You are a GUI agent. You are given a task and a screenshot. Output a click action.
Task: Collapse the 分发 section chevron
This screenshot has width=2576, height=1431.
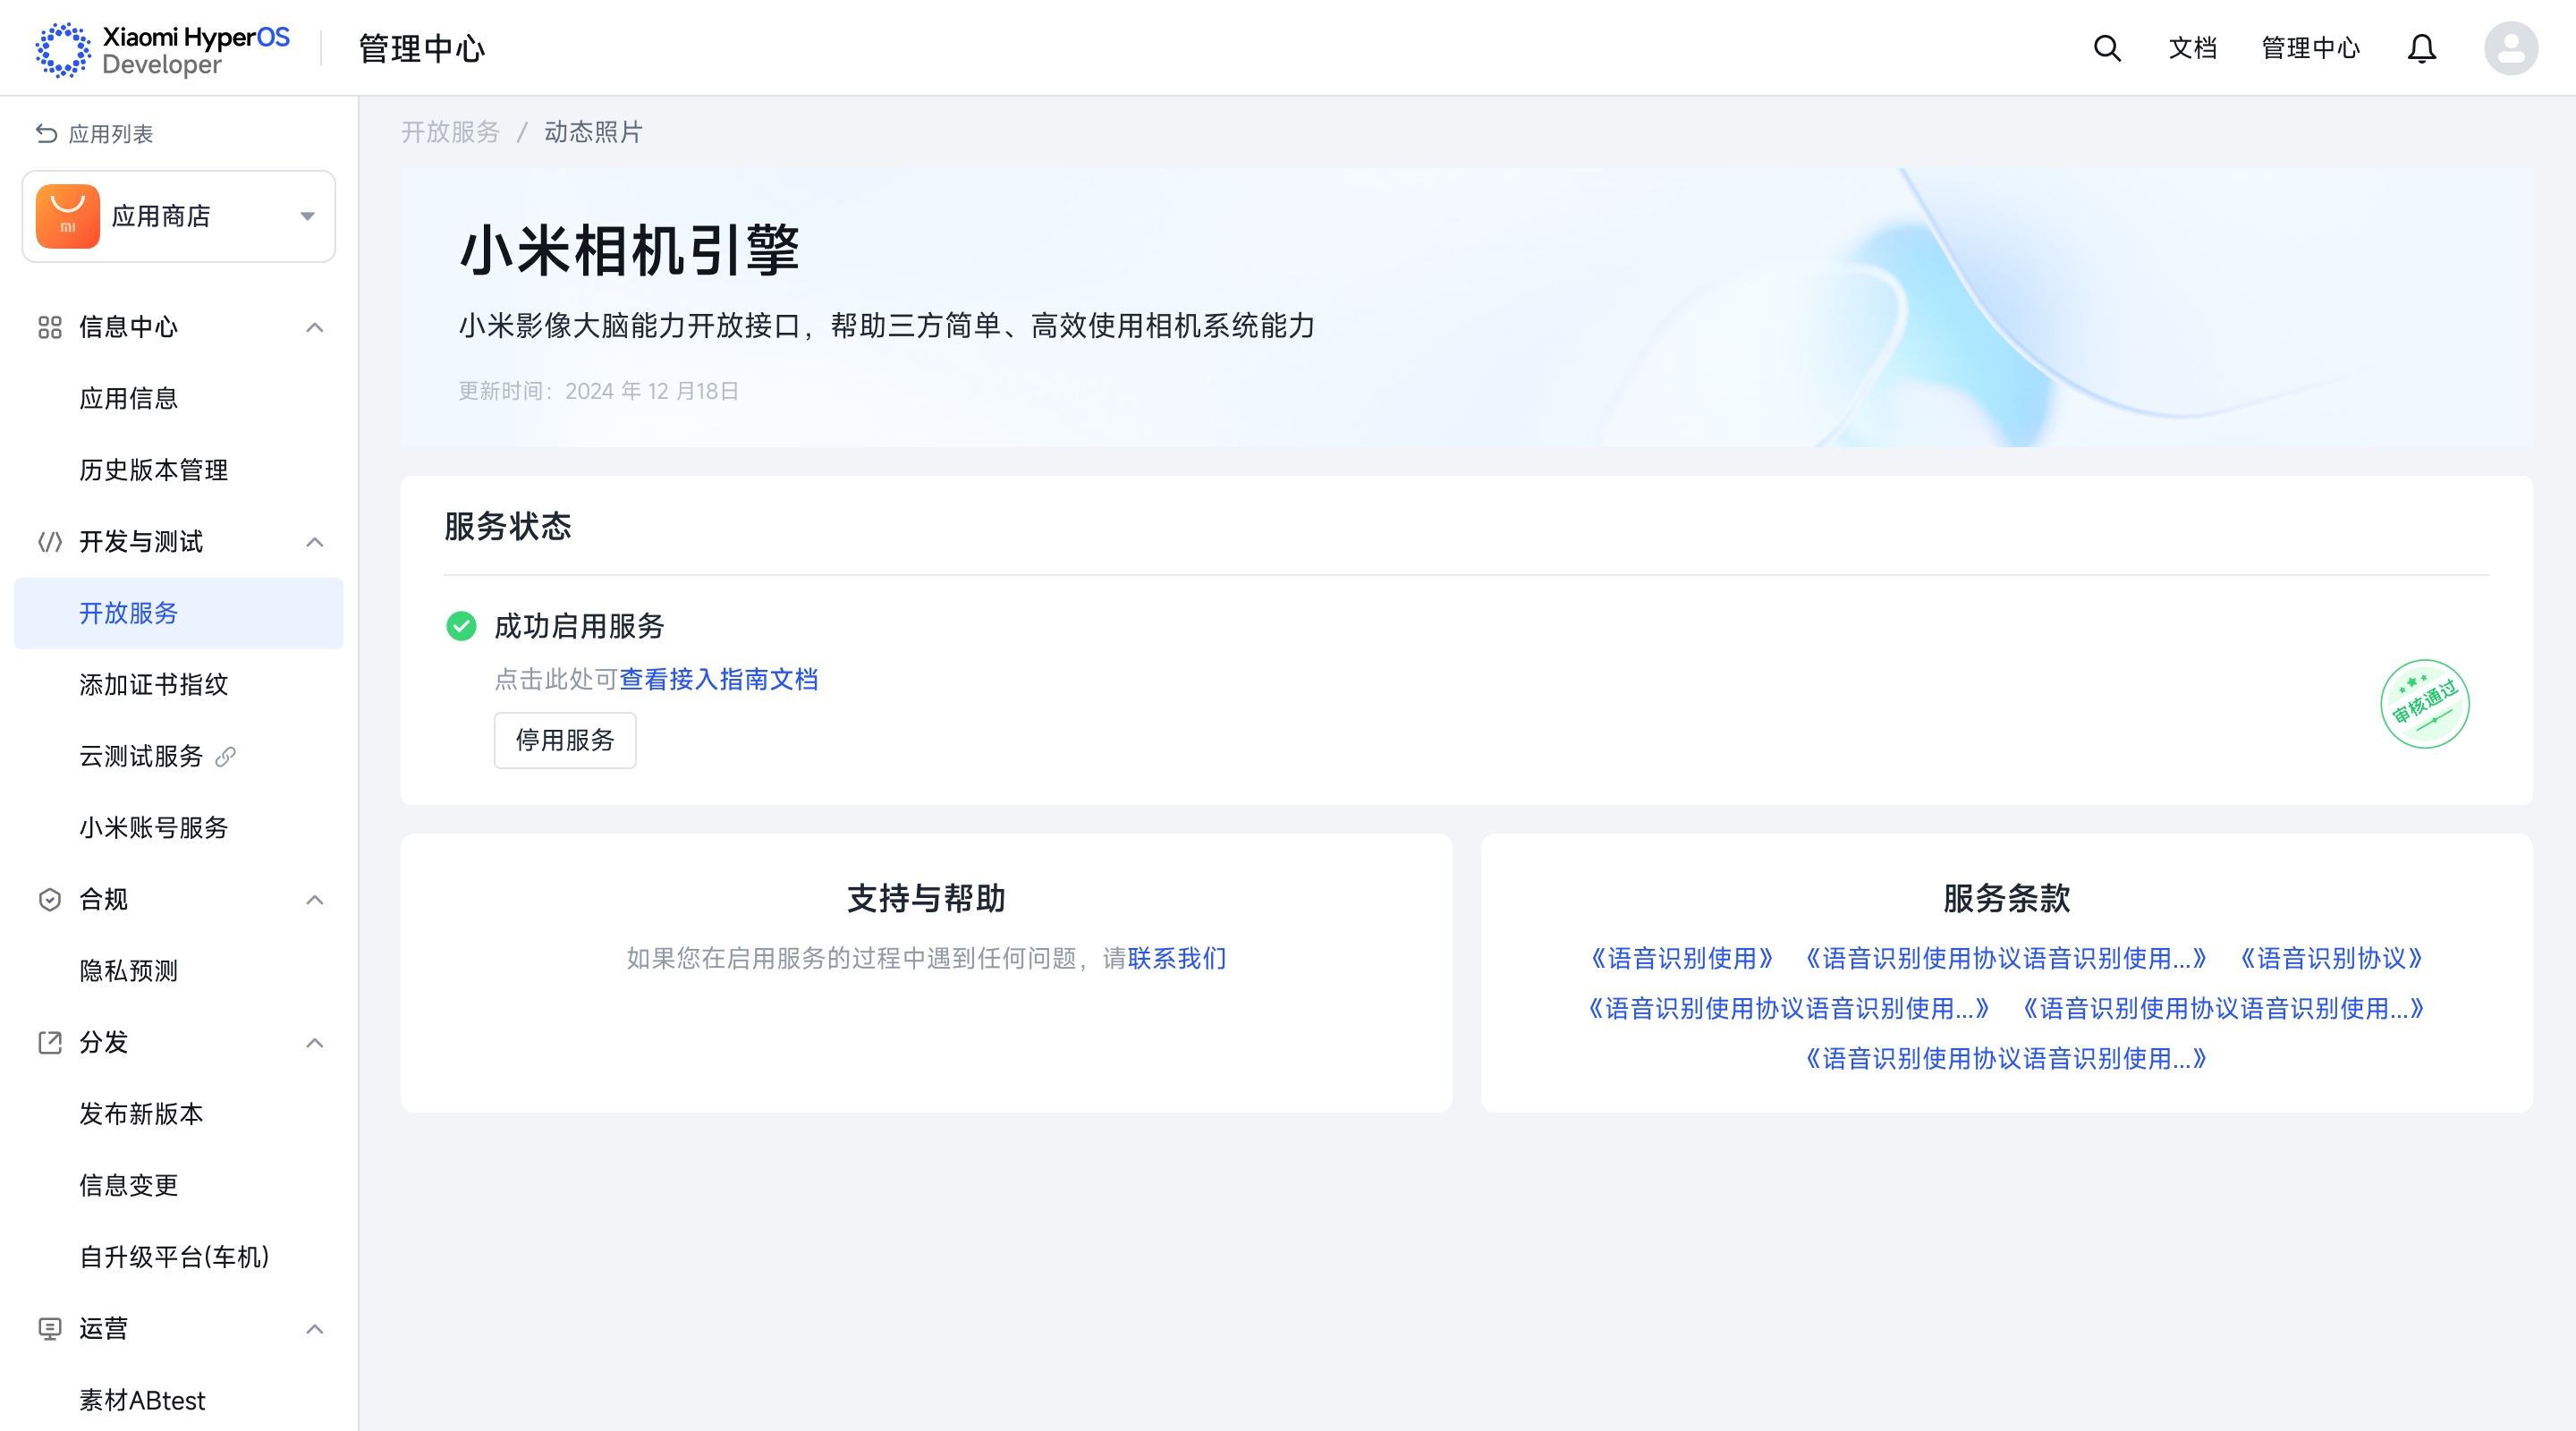pos(315,1042)
